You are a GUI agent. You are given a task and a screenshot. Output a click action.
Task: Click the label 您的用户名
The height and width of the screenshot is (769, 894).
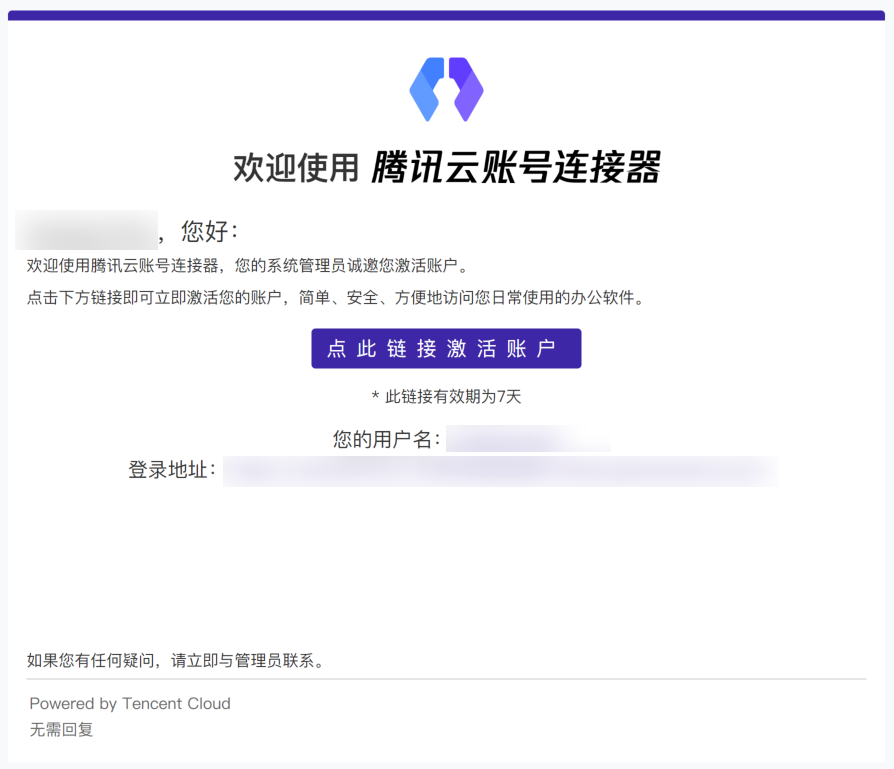pos(387,440)
